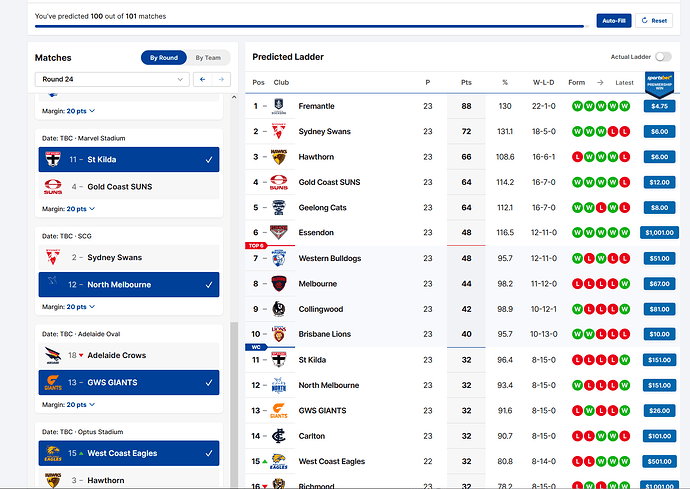The image size is (690, 489).
Task: Click the West Coast Eagles logo in ladder
Action: pyautogui.click(x=279, y=461)
